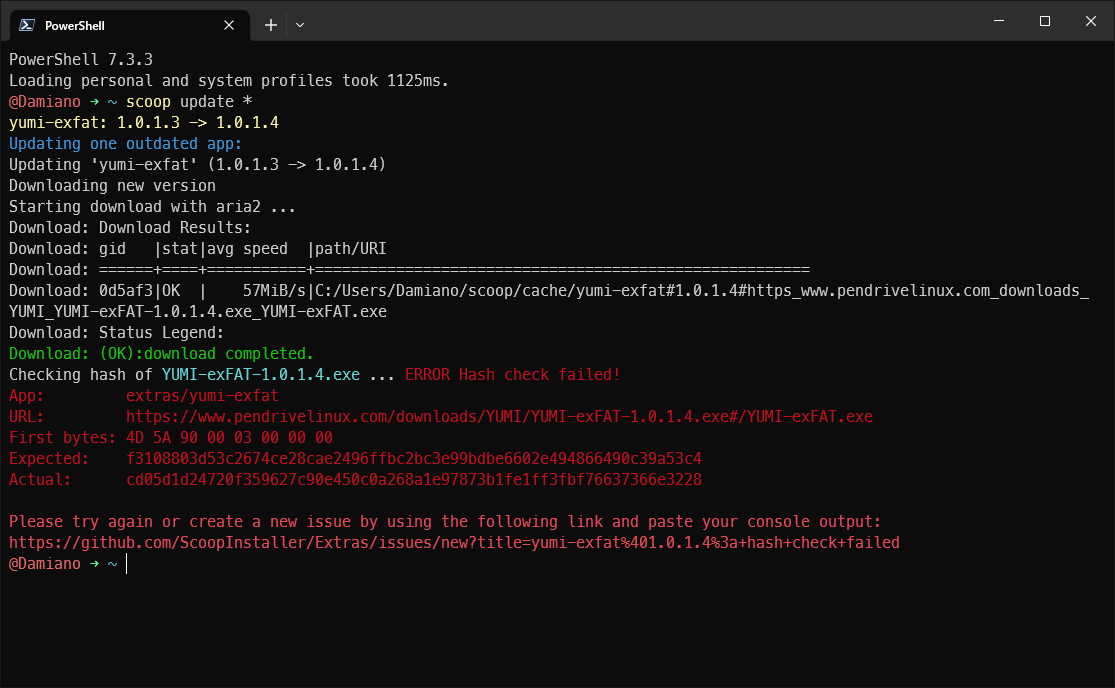
Task: Open the pendrivelinux download URL
Action: tap(499, 416)
